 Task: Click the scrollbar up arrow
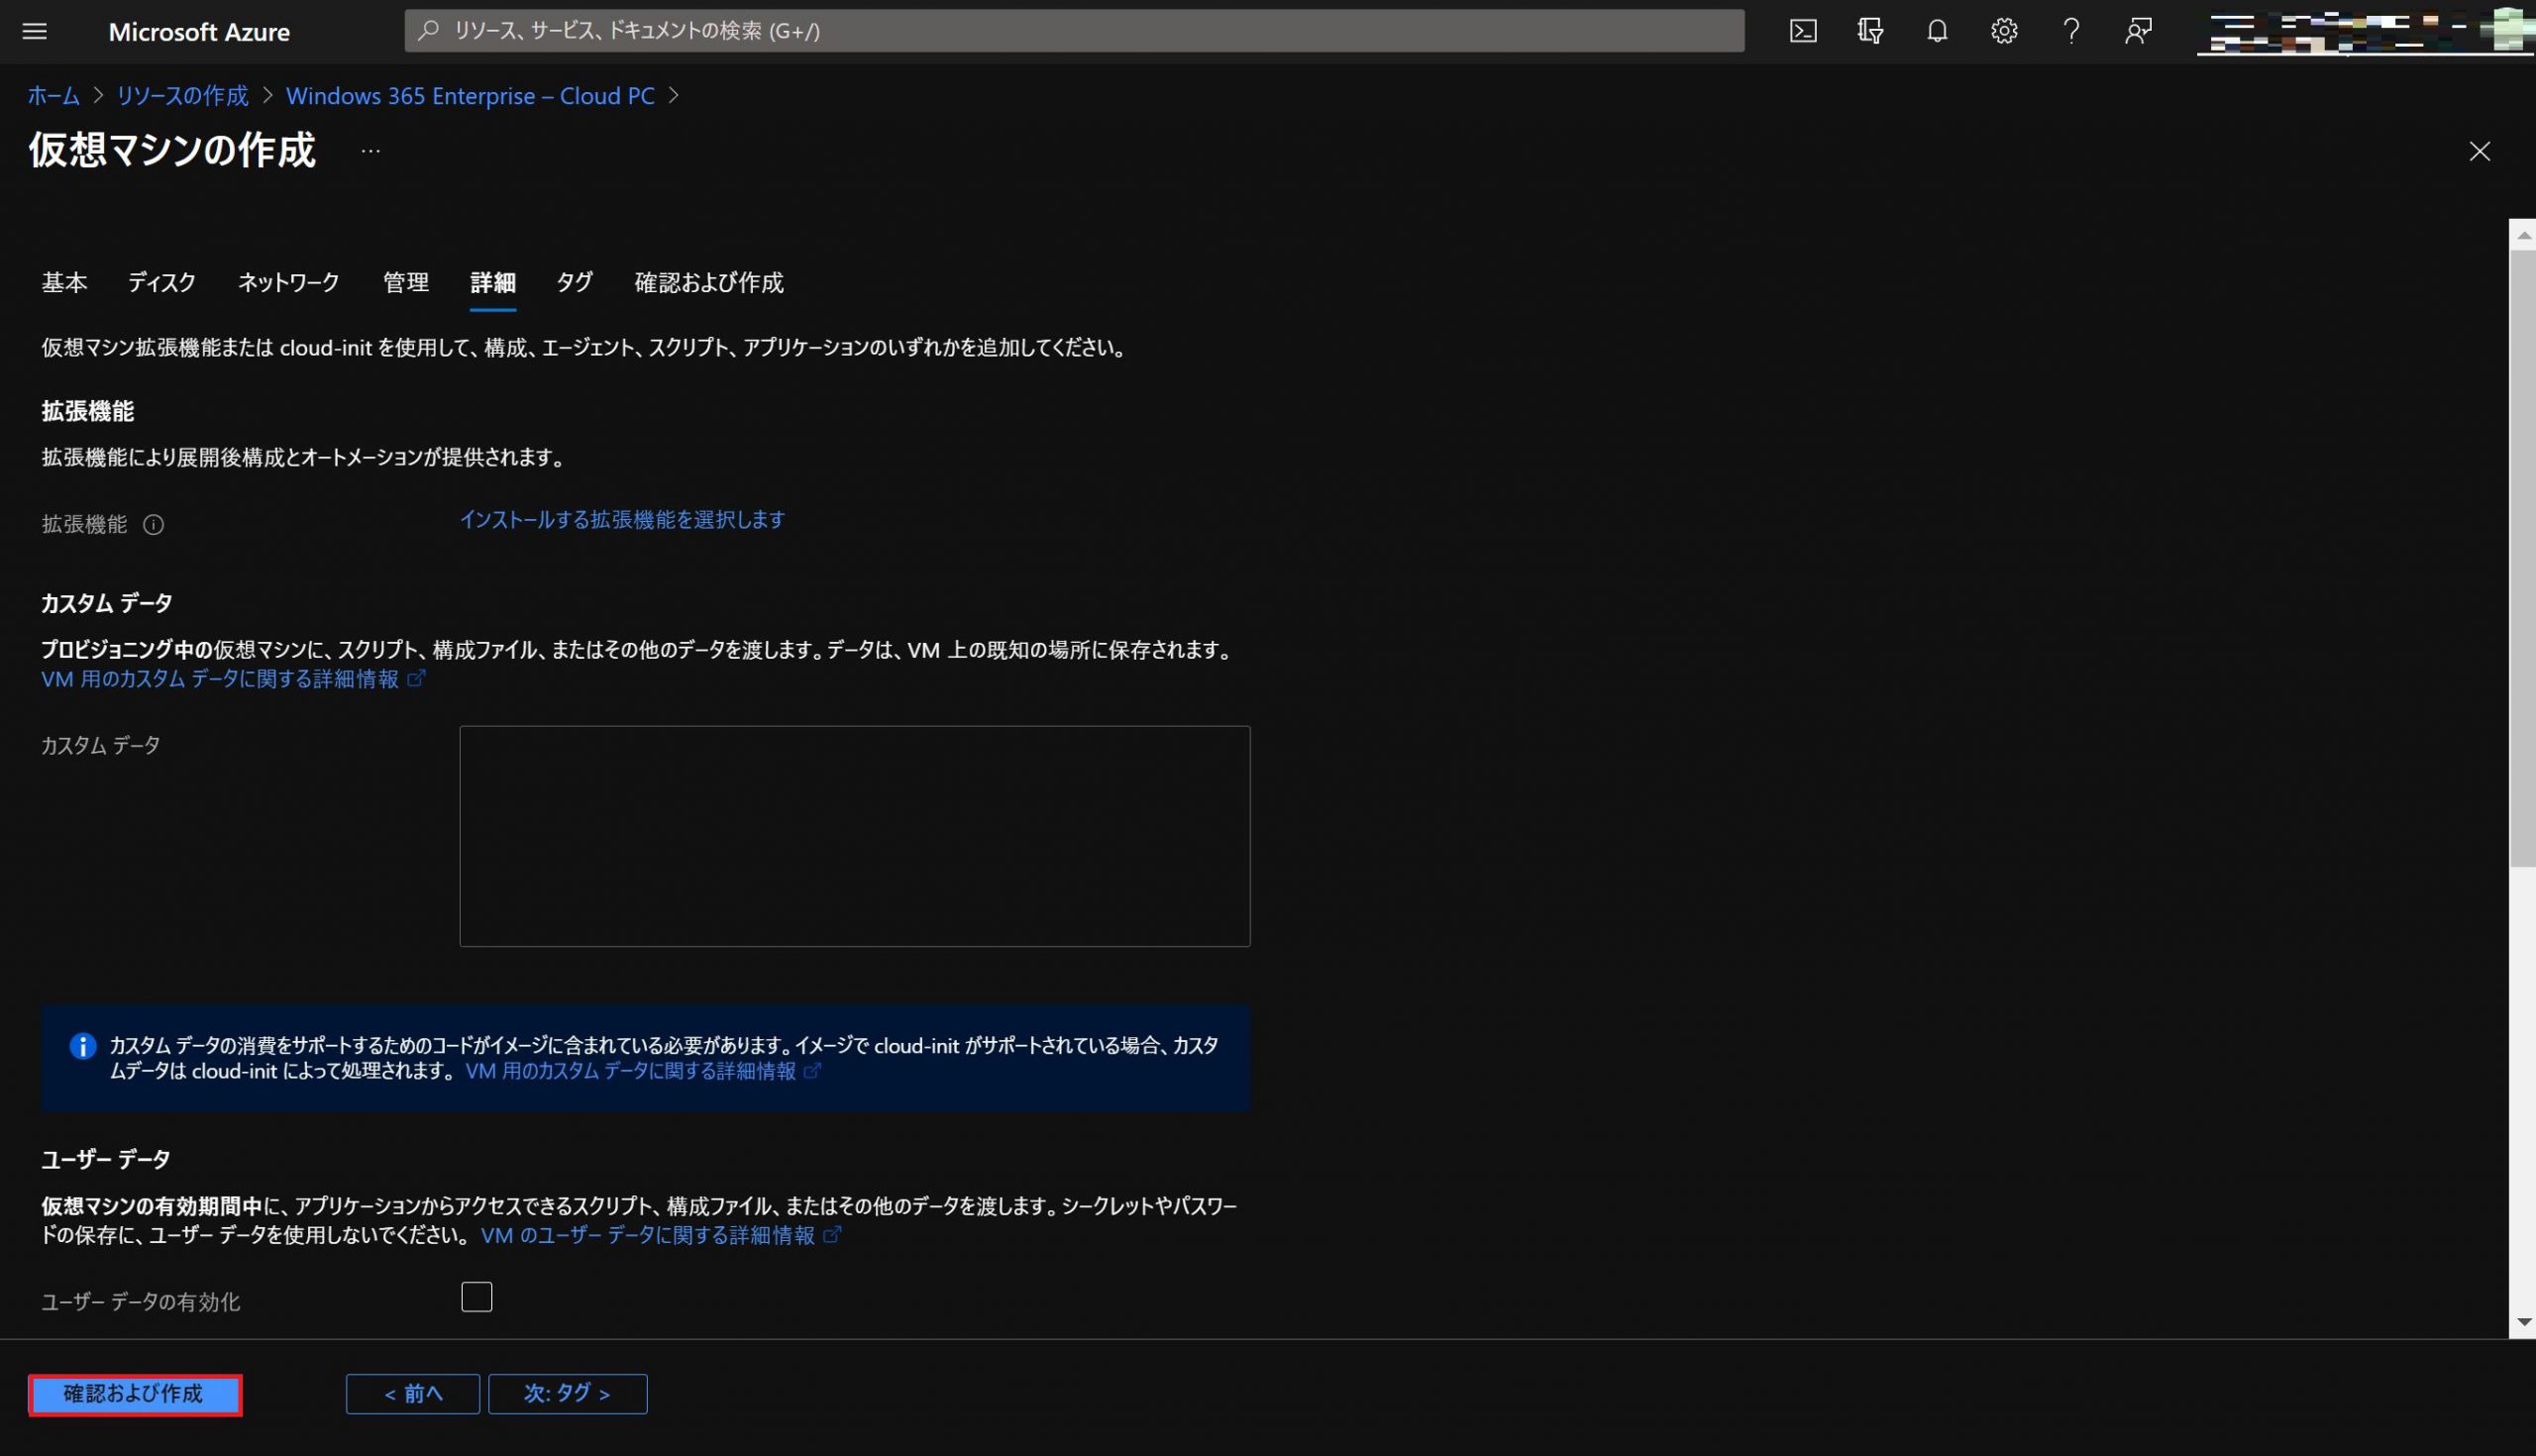point(2523,235)
